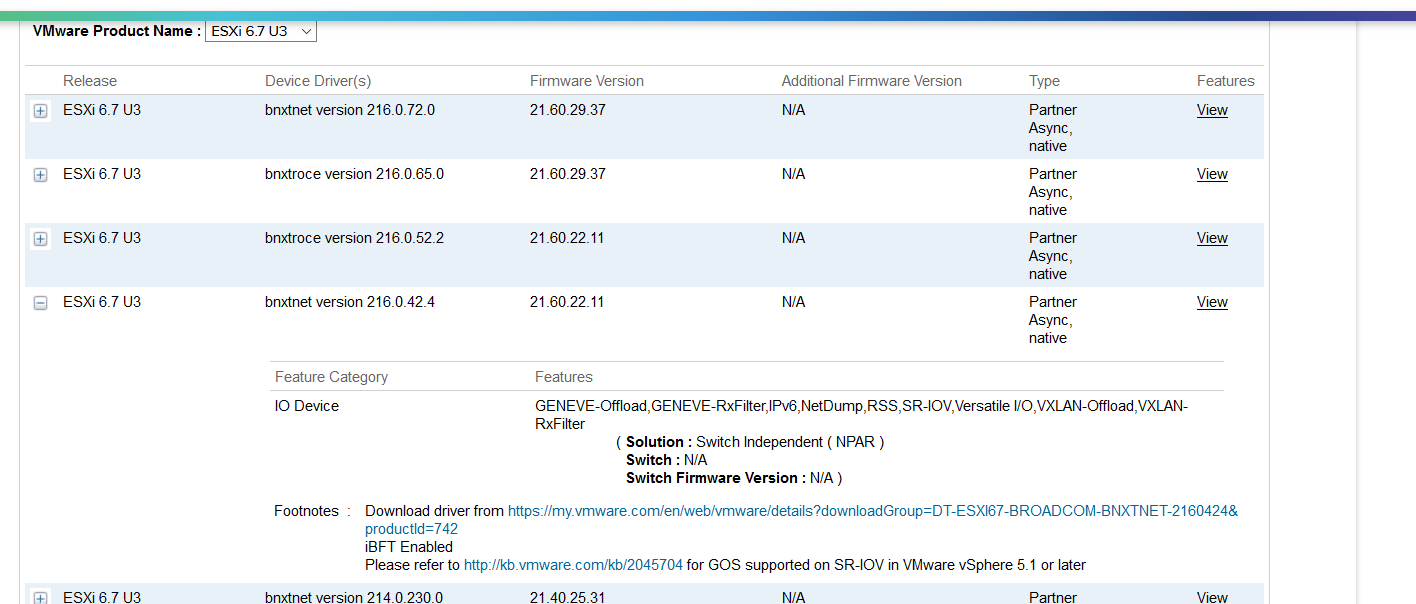Click the Feature Category sub-header
This screenshot has width=1416, height=604.
(331, 377)
